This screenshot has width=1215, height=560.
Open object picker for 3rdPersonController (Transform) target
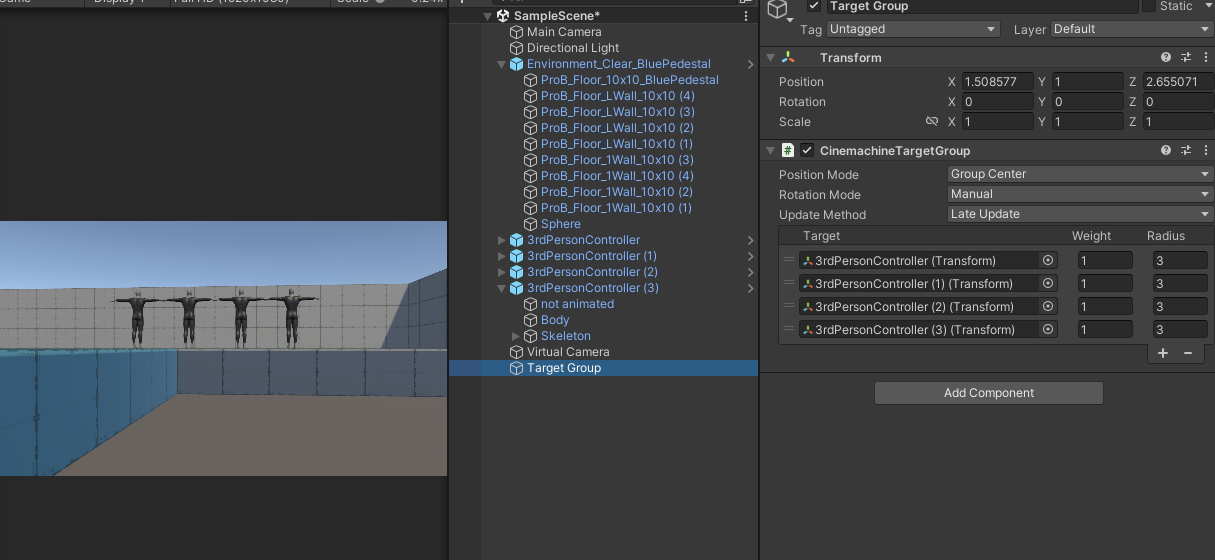[1048, 260]
